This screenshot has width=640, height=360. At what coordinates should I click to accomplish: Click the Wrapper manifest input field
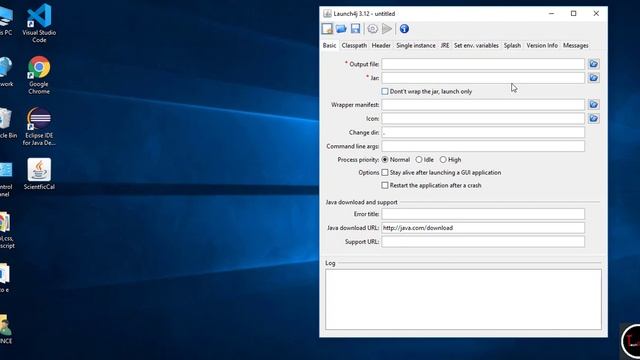point(483,105)
